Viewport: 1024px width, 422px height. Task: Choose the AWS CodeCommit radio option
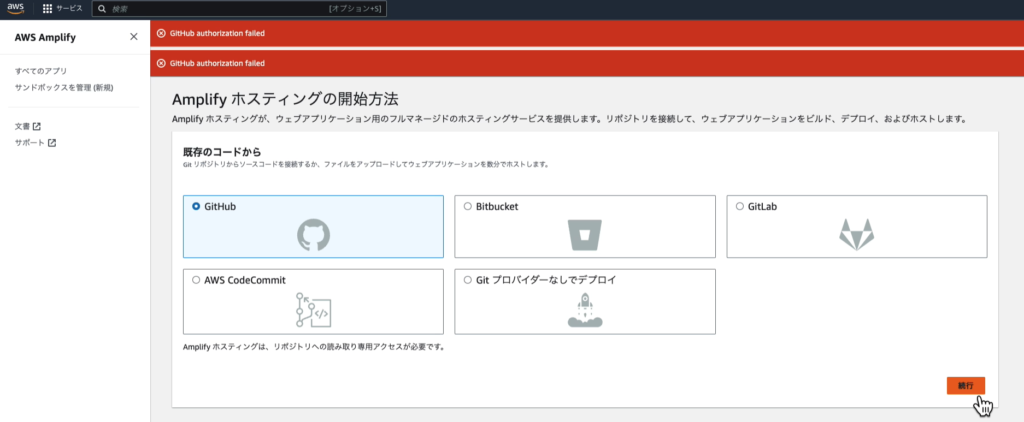pos(196,281)
